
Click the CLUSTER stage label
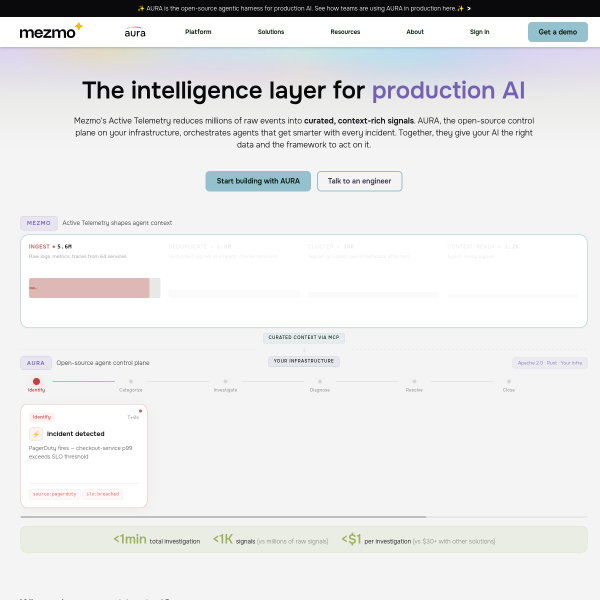[x=331, y=246]
